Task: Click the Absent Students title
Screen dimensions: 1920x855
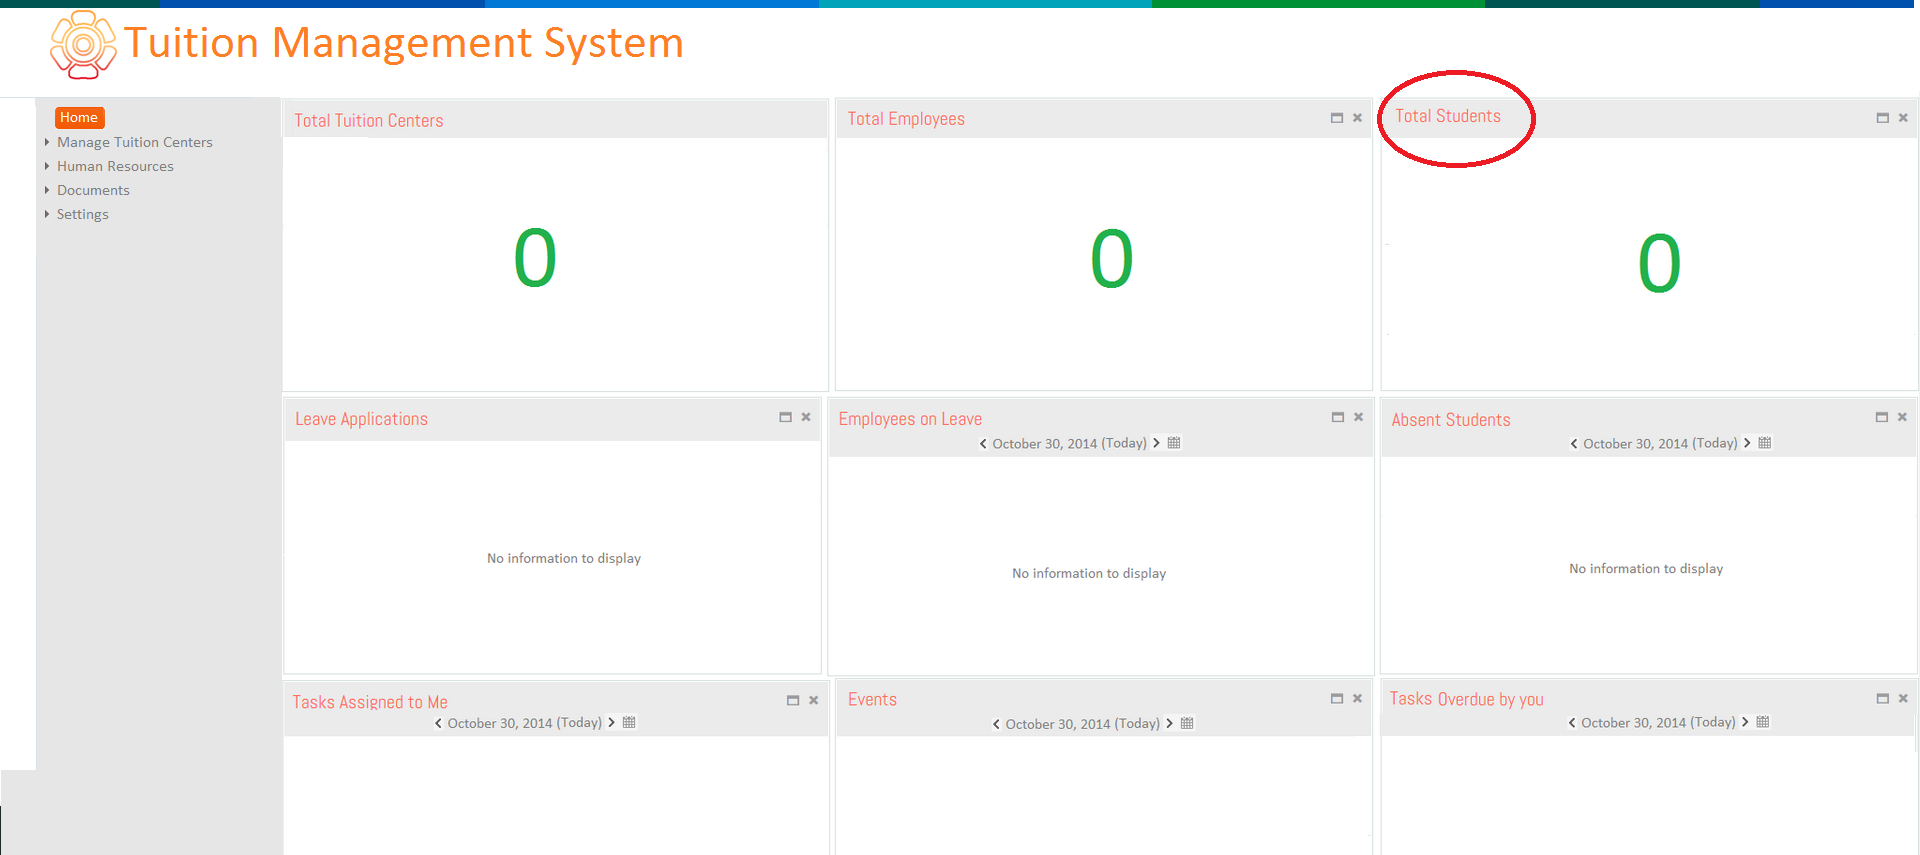Action: coord(1451,420)
